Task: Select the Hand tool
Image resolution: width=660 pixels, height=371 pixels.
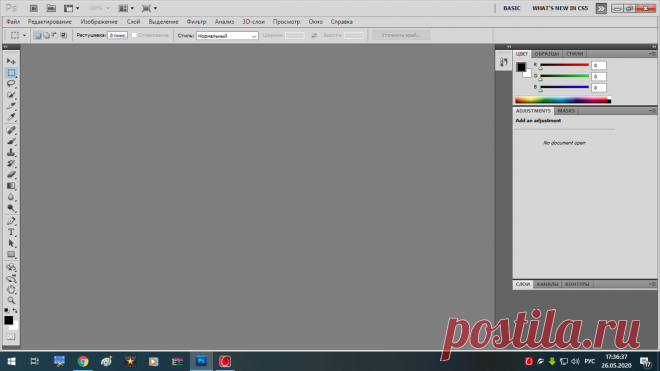Action: point(11,289)
